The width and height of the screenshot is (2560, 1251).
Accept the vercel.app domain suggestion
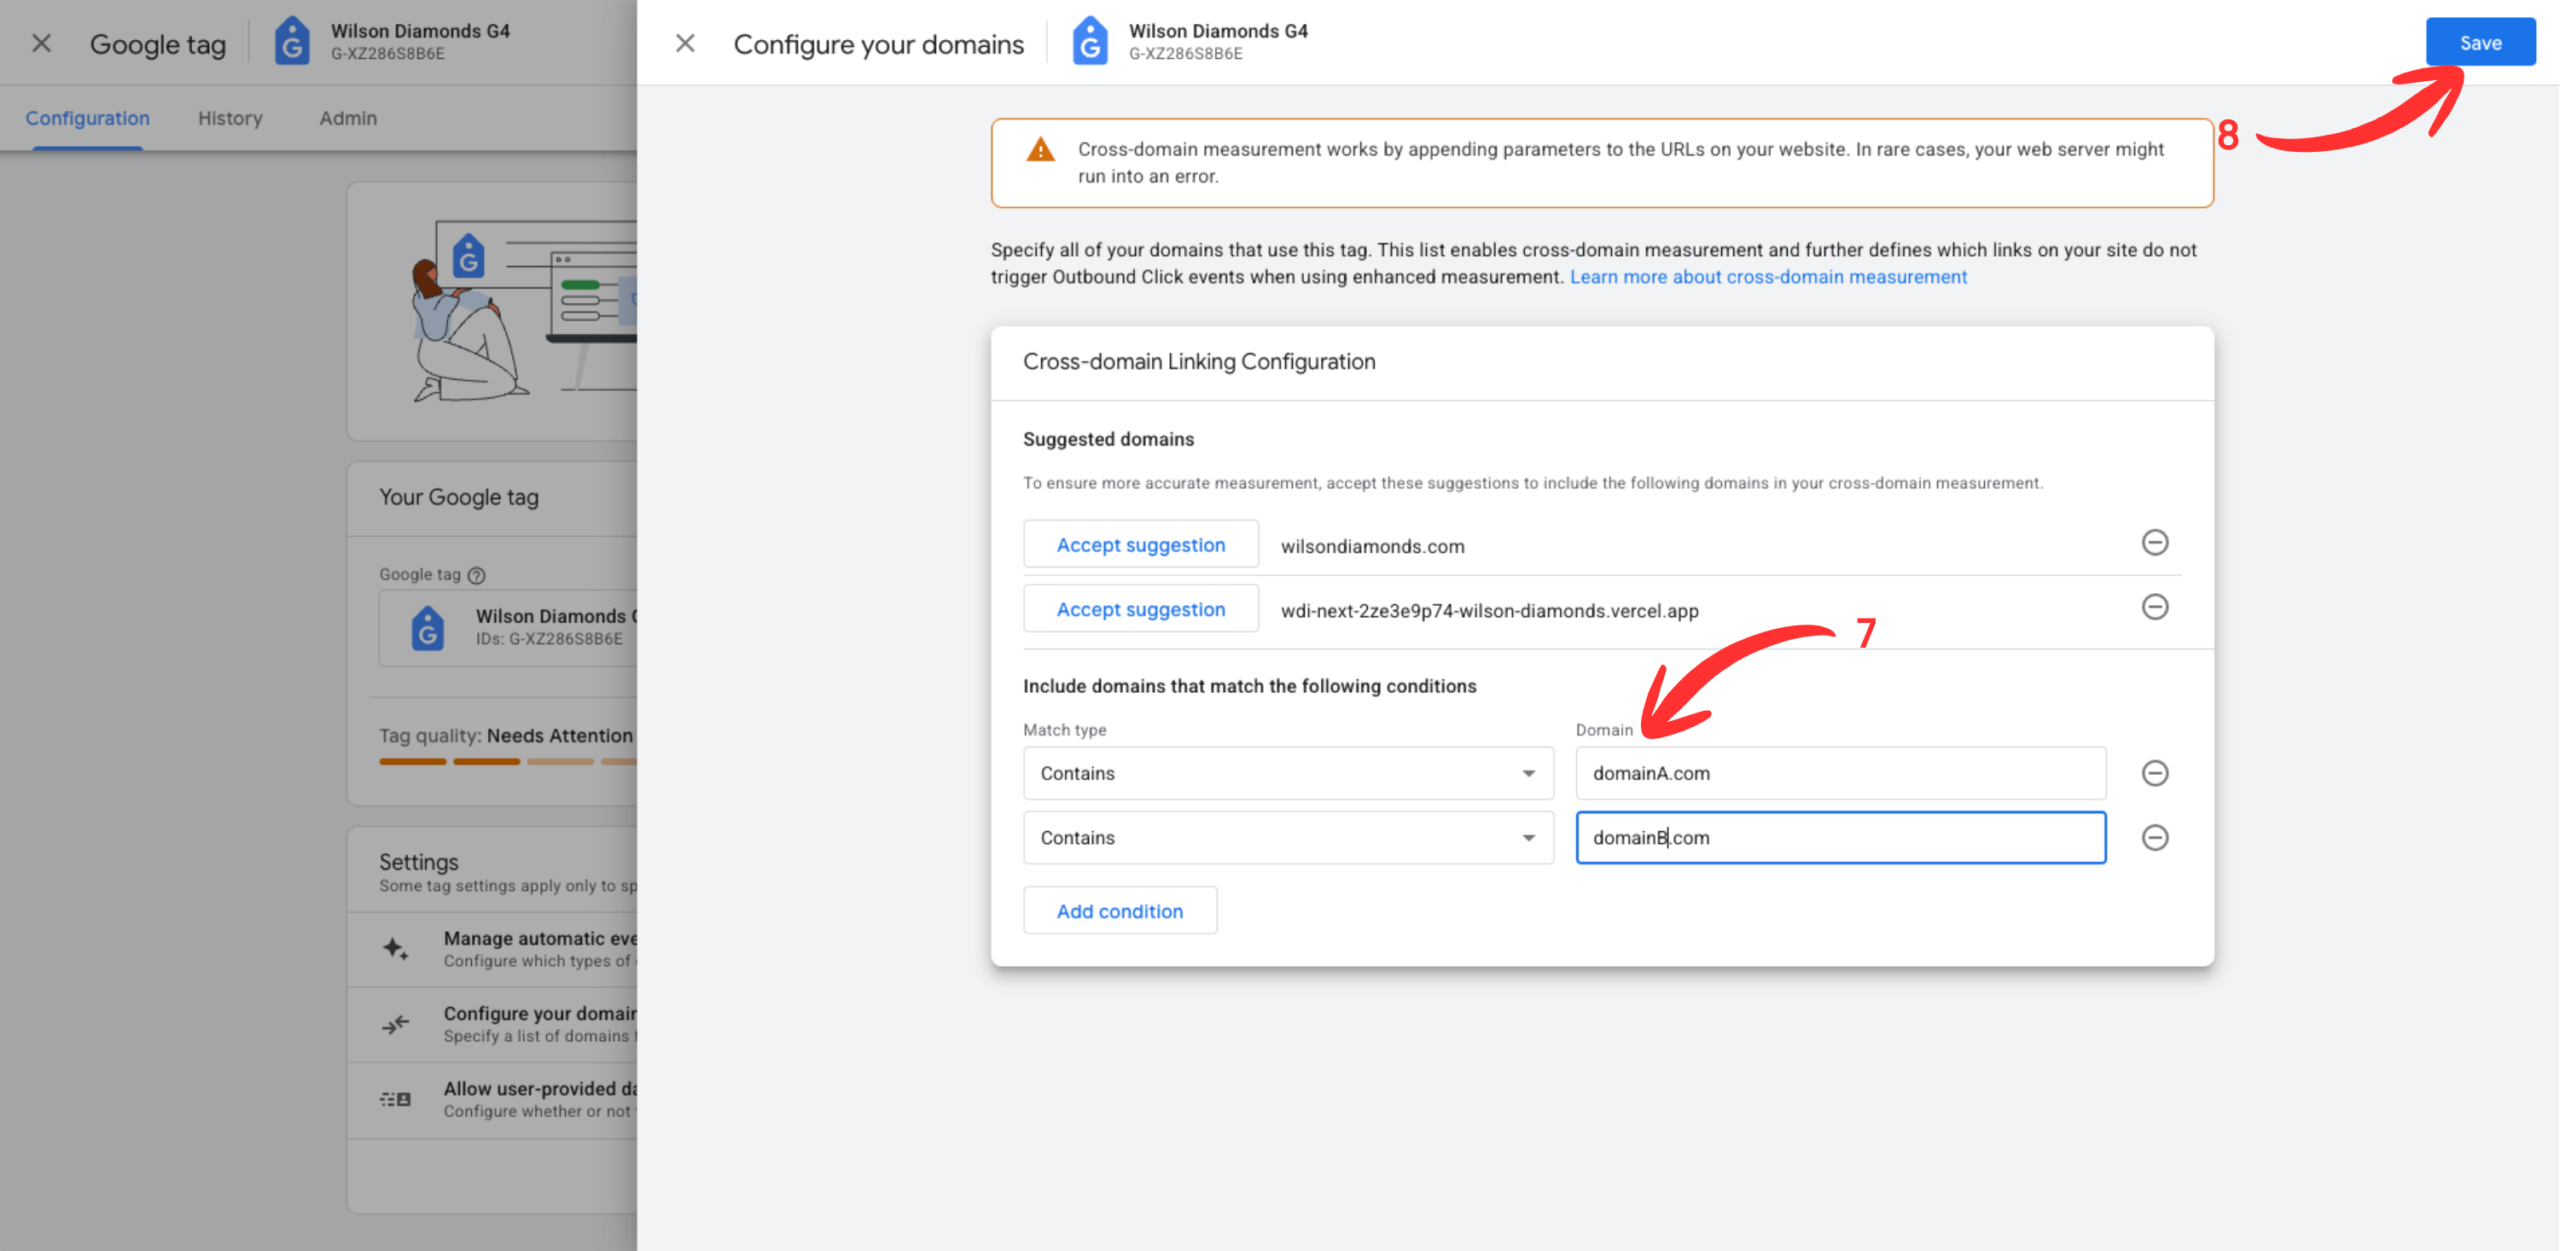[x=1141, y=609]
